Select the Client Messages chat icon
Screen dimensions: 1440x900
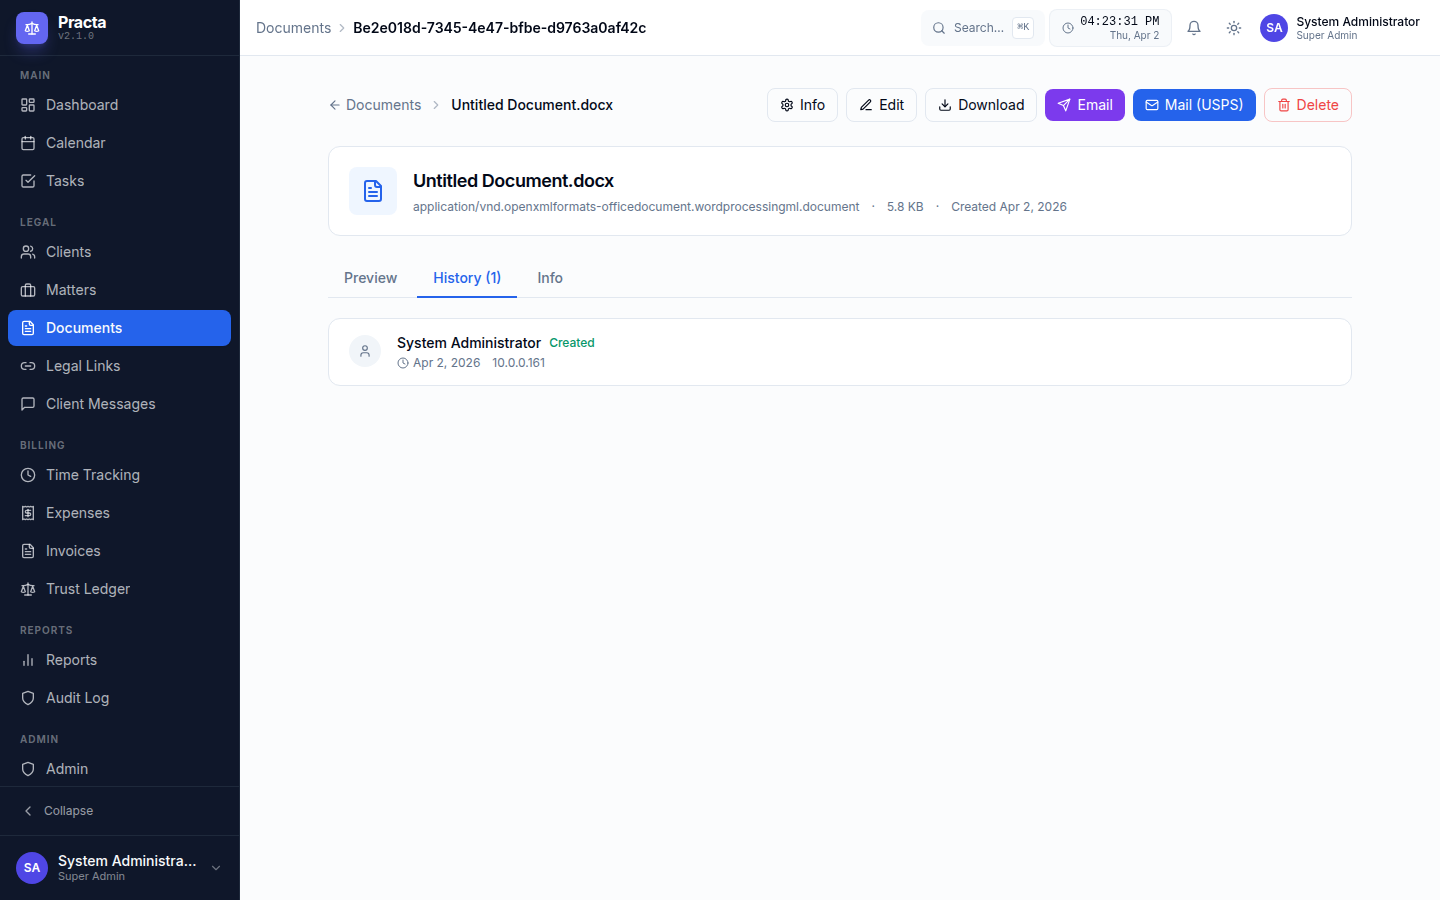coord(28,403)
